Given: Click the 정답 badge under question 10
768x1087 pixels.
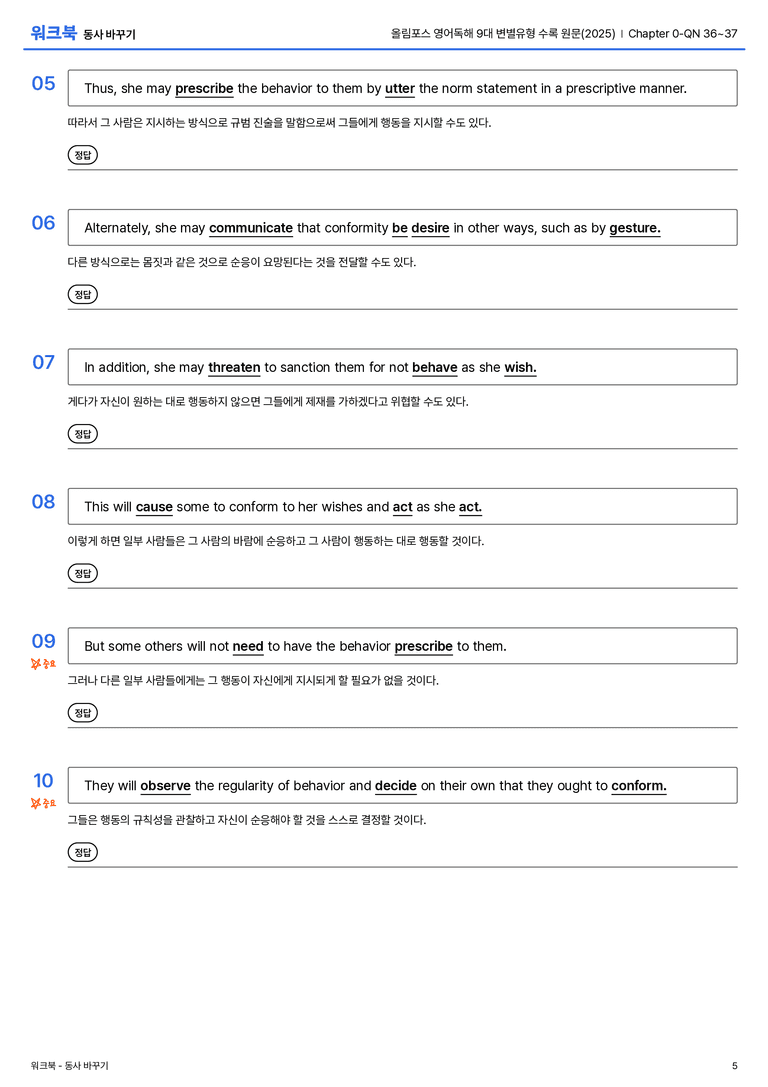Looking at the screenshot, I should 82,852.
